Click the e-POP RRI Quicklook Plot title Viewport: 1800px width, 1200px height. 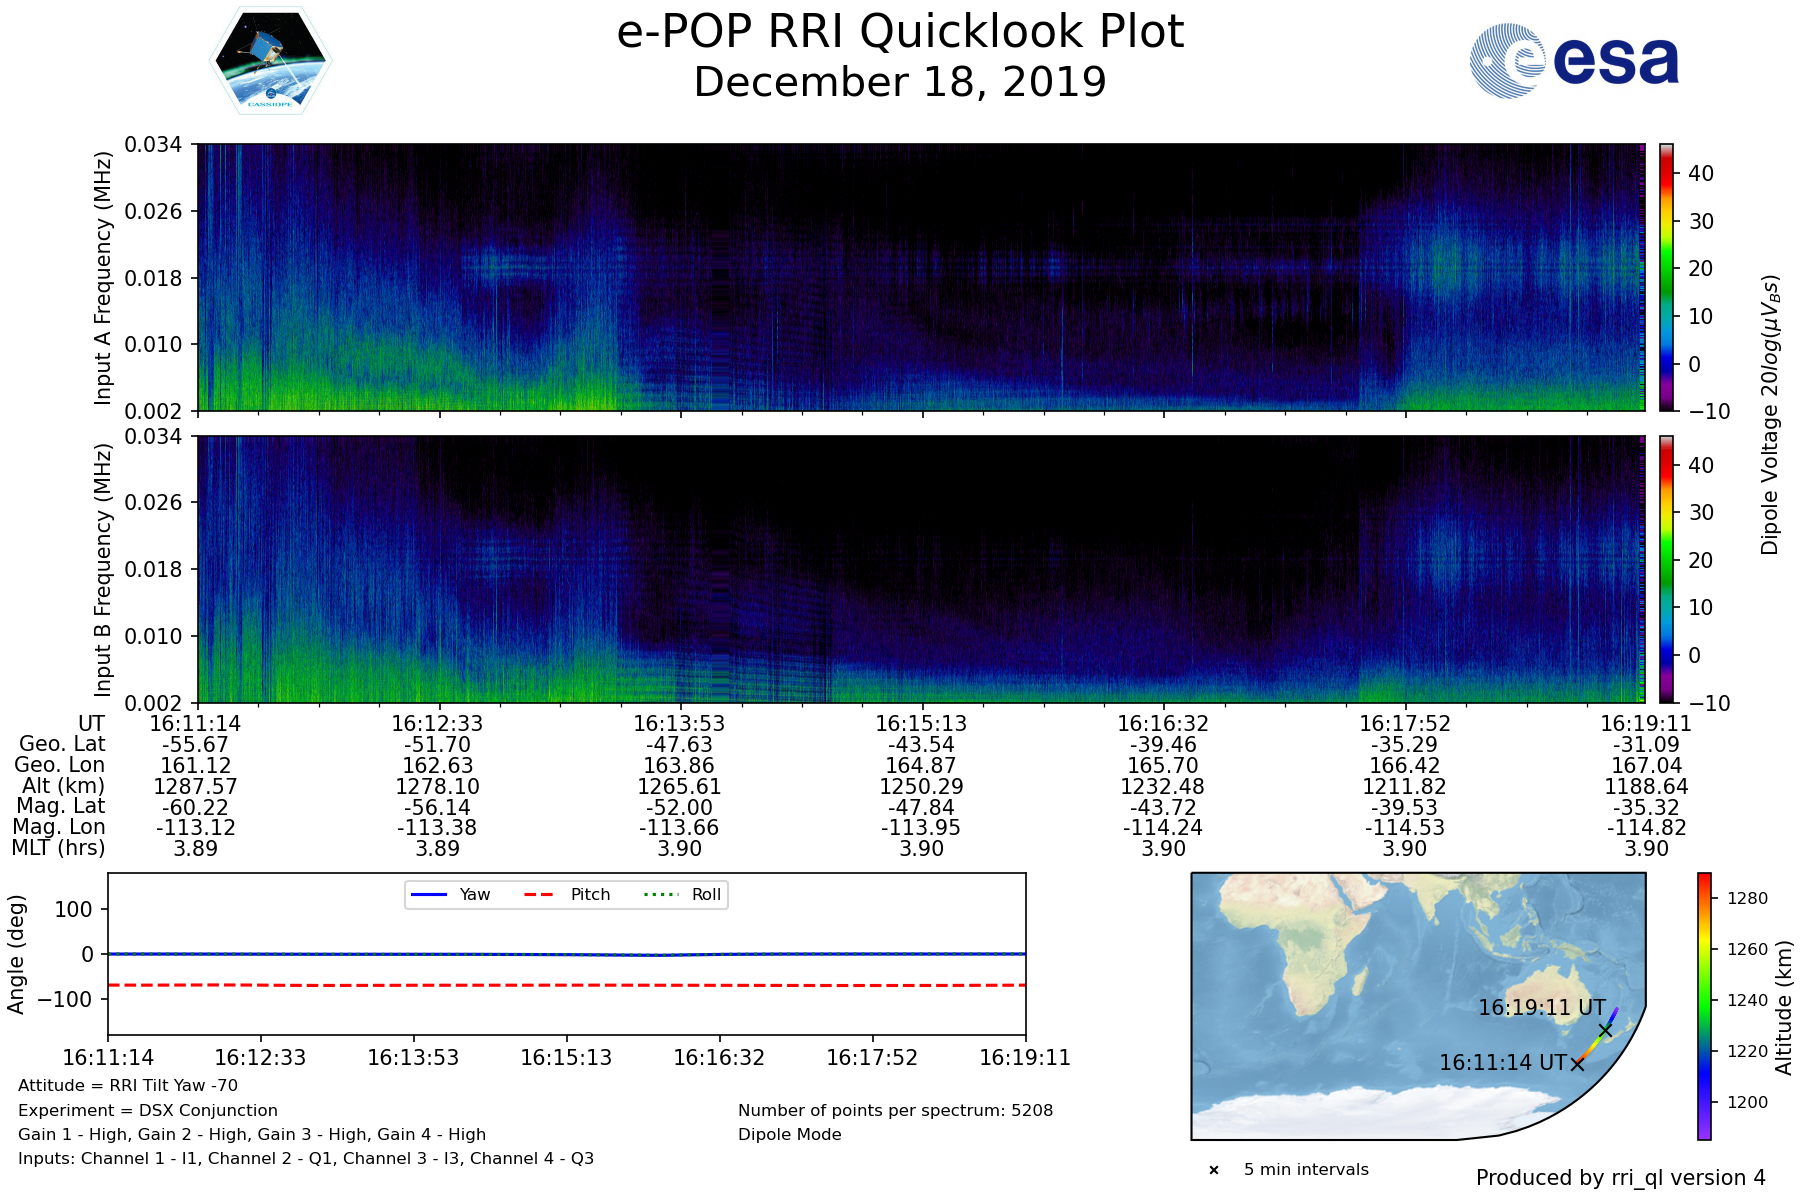tap(900, 32)
